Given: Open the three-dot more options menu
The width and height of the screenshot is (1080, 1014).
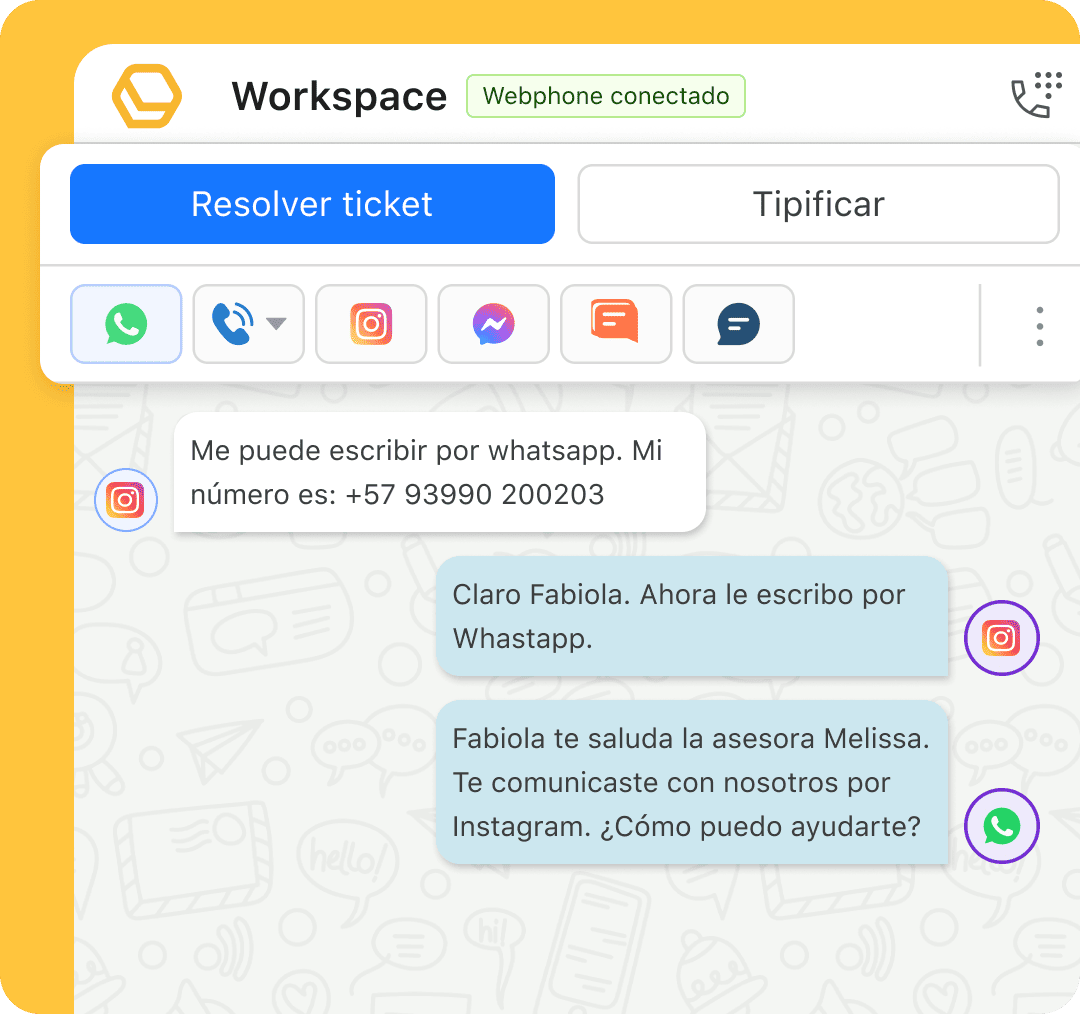Looking at the screenshot, I should click(1040, 327).
